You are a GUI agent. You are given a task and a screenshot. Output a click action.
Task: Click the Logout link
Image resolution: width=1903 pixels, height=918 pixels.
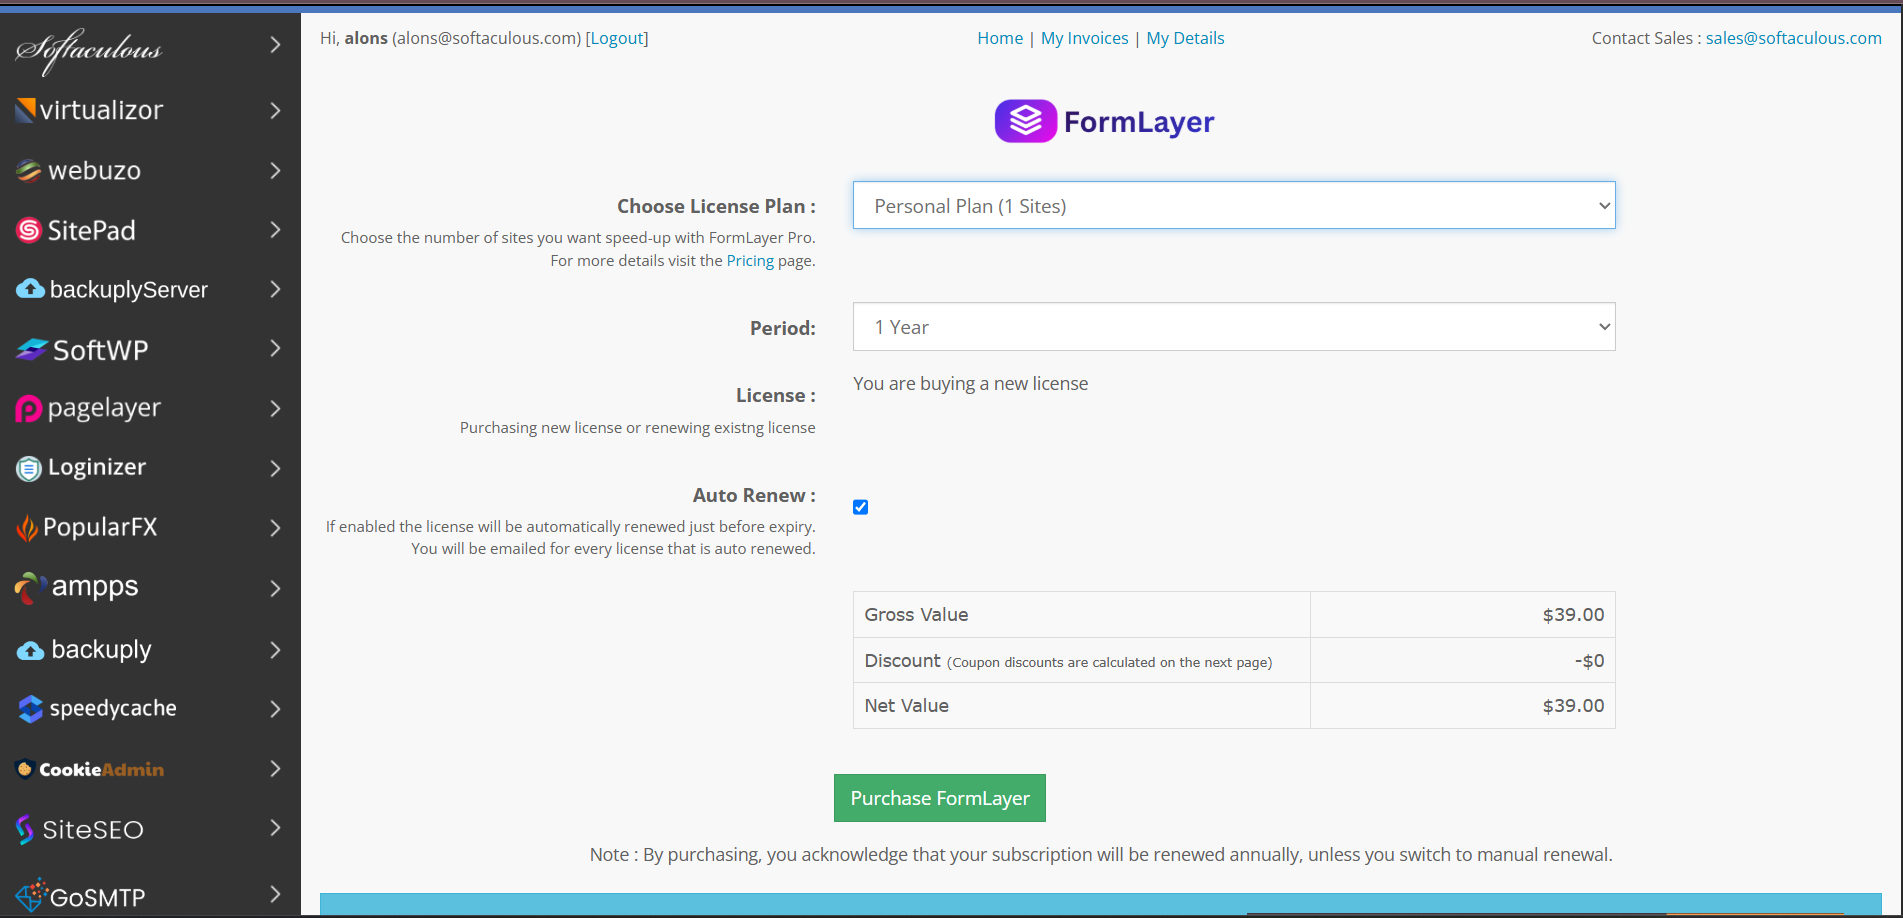tap(617, 38)
